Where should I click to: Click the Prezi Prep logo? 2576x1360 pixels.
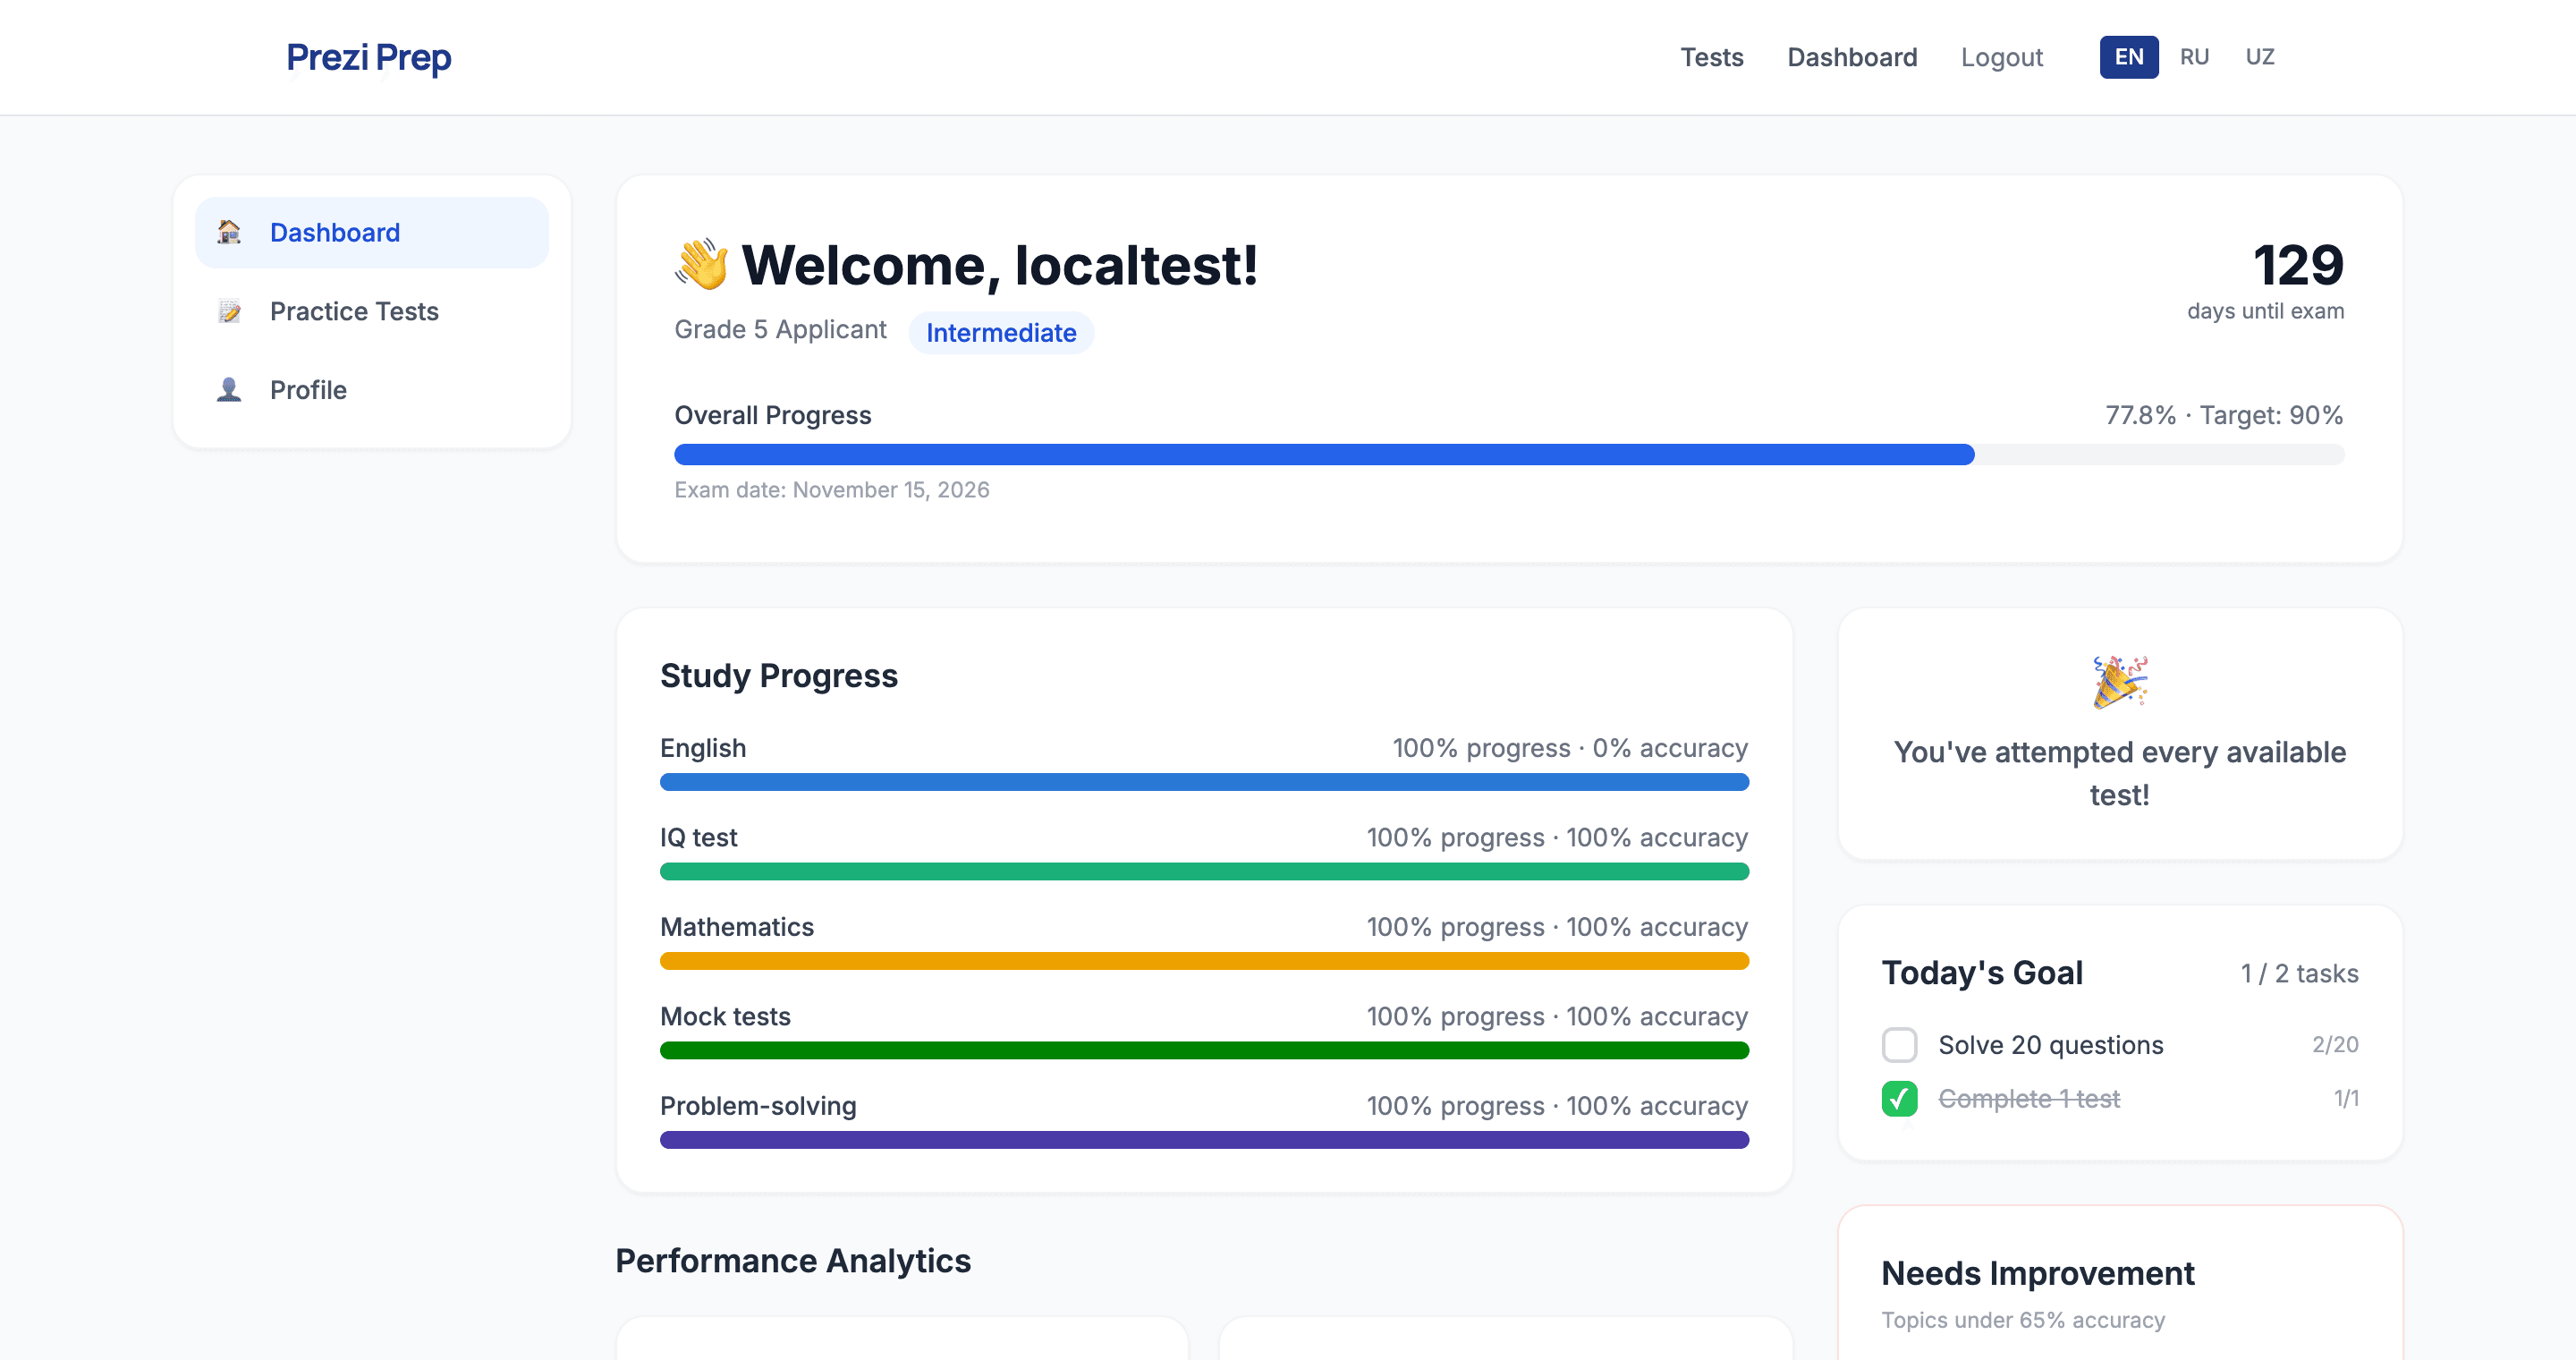point(369,57)
